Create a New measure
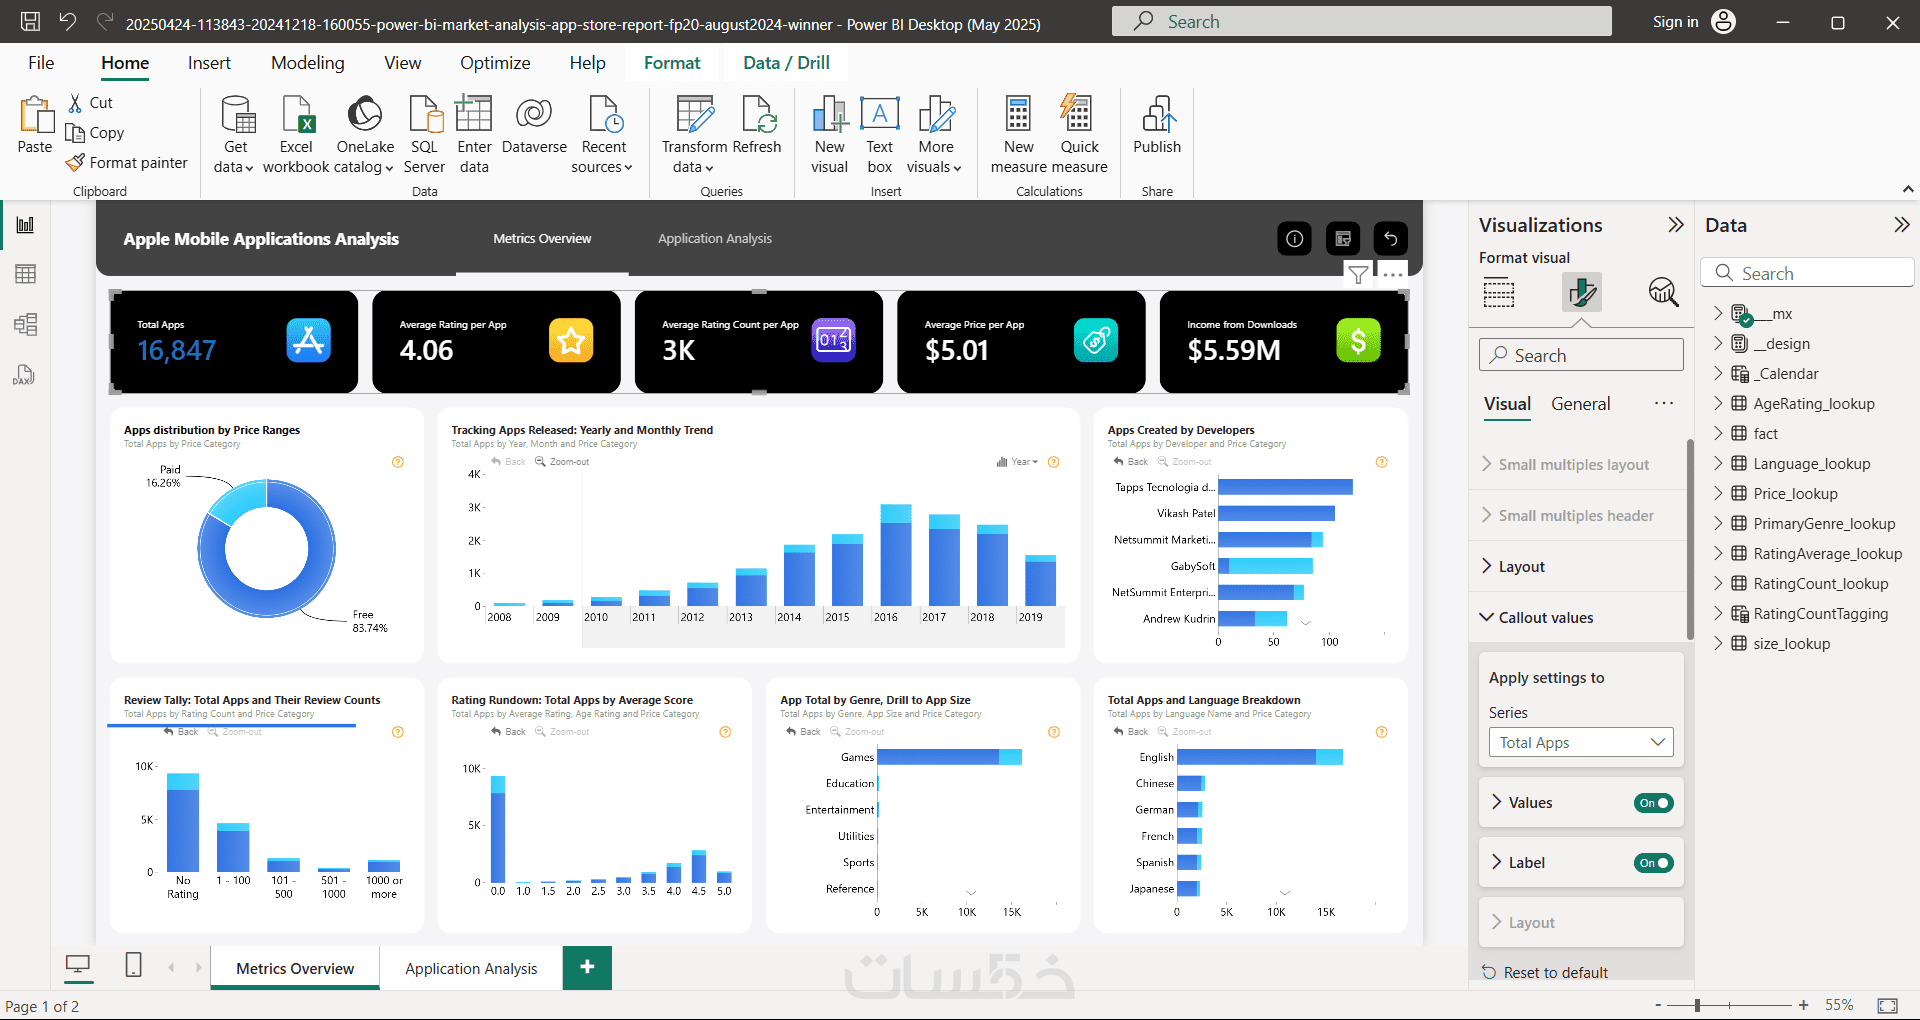1920x1020 pixels. [1018, 134]
